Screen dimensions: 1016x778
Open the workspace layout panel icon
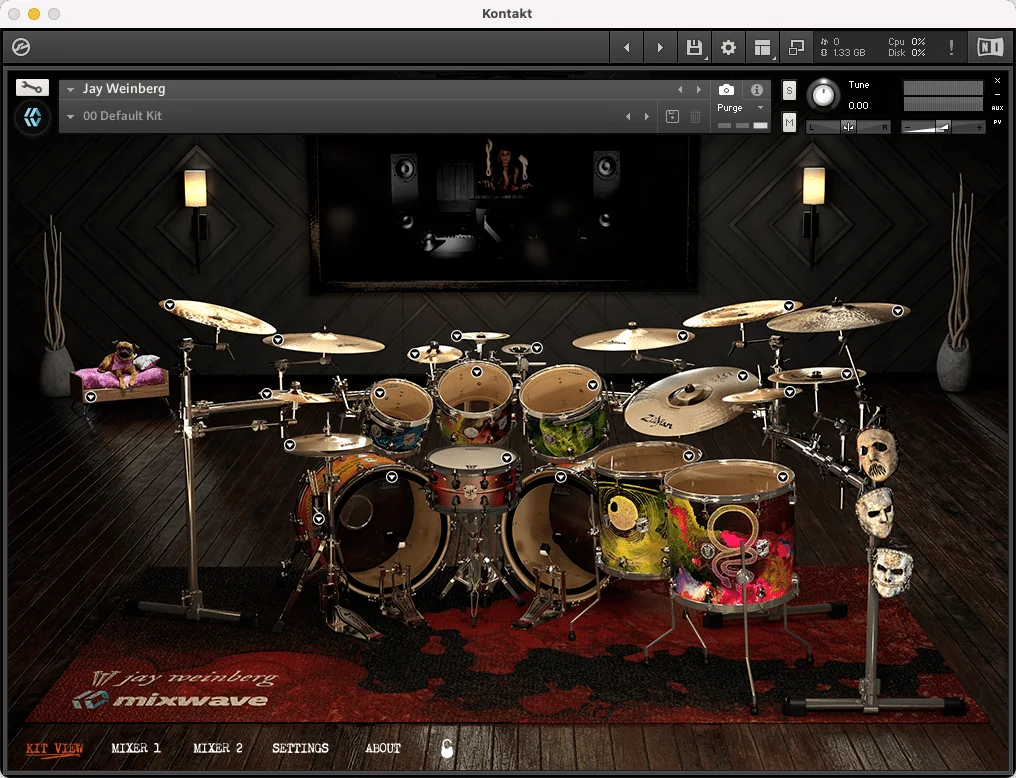tap(763, 47)
